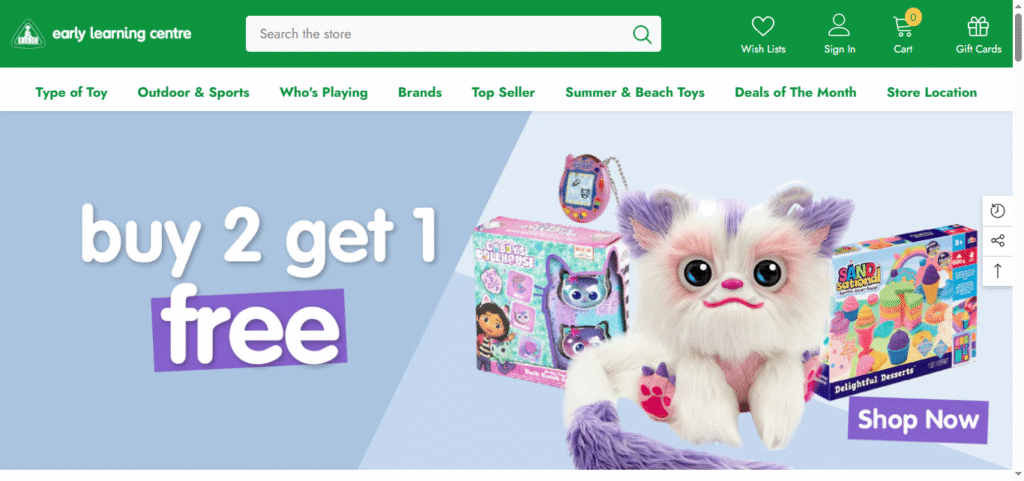1024x481 pixels.
Task: Expand the Type of Toy menu
Action: [x=71, y=93]
